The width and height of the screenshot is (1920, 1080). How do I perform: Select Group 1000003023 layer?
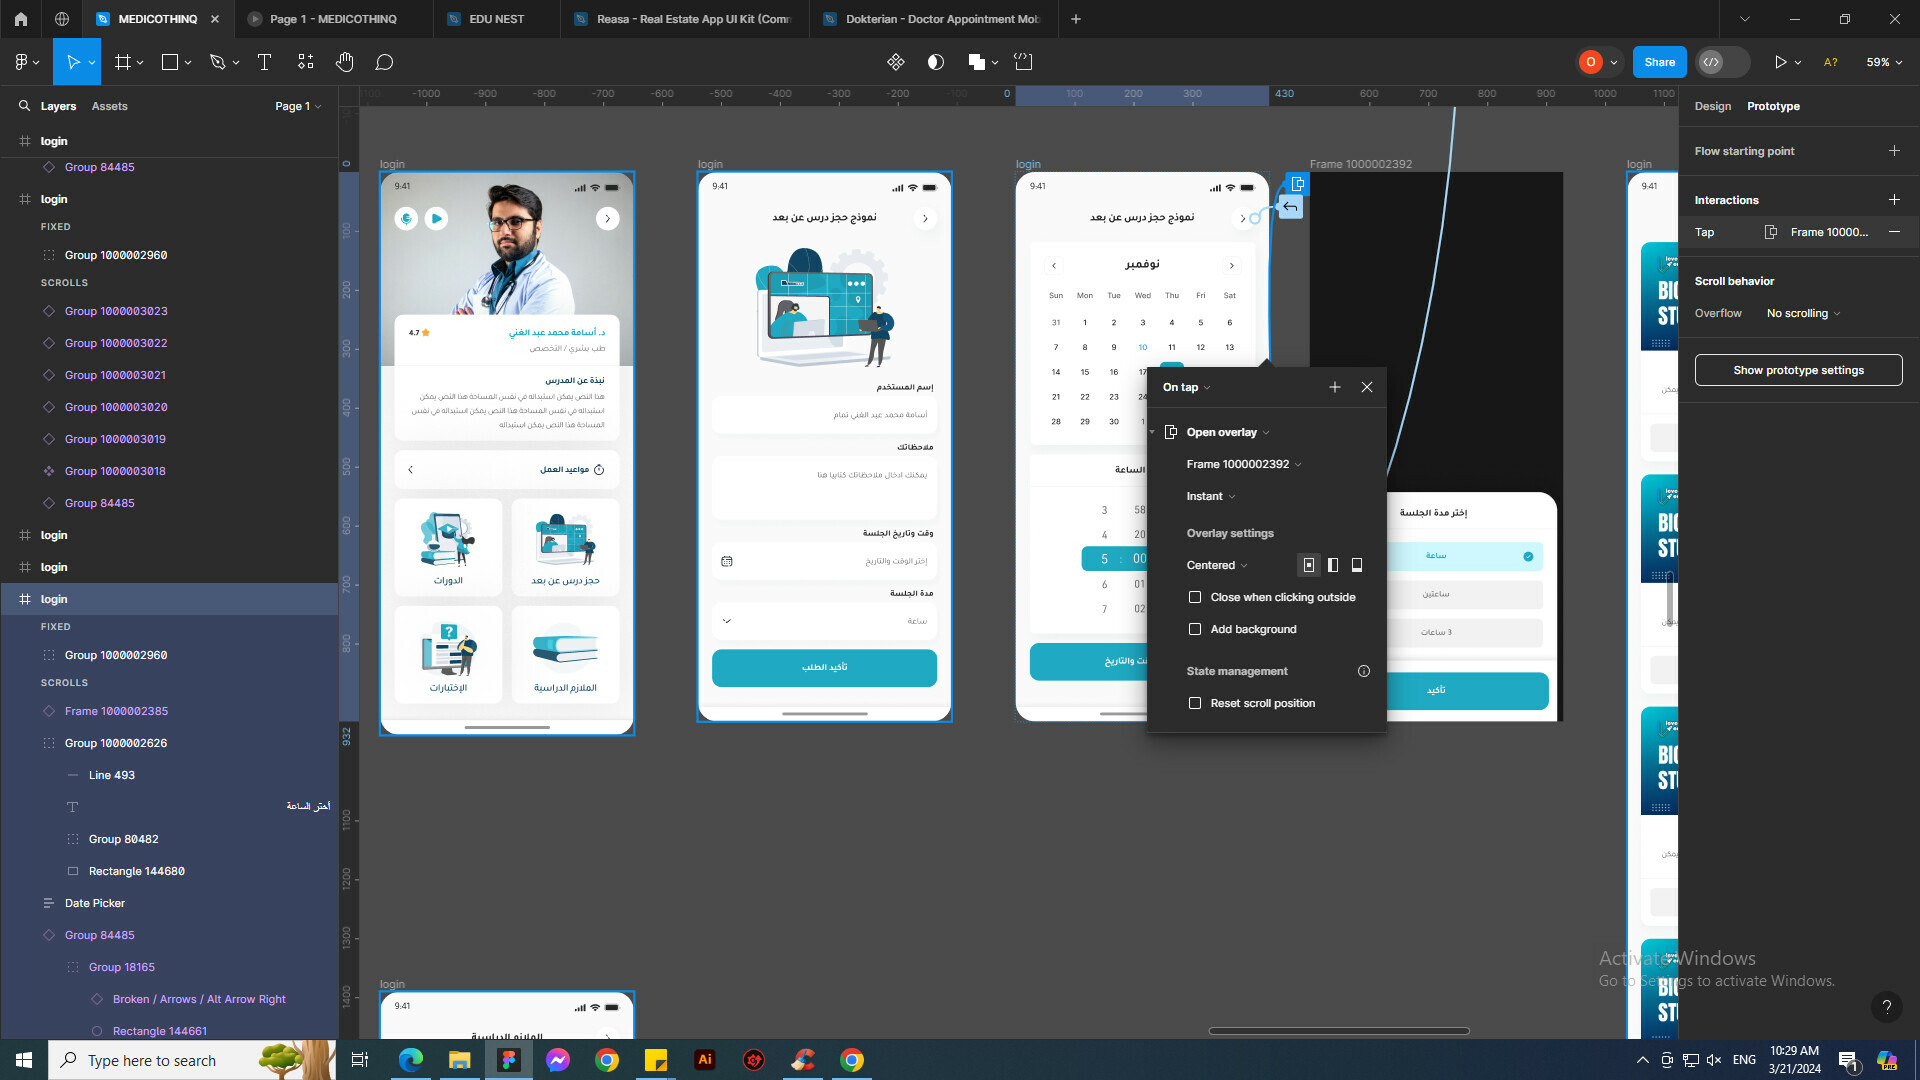pyautogui.click(x=116, y=311)
